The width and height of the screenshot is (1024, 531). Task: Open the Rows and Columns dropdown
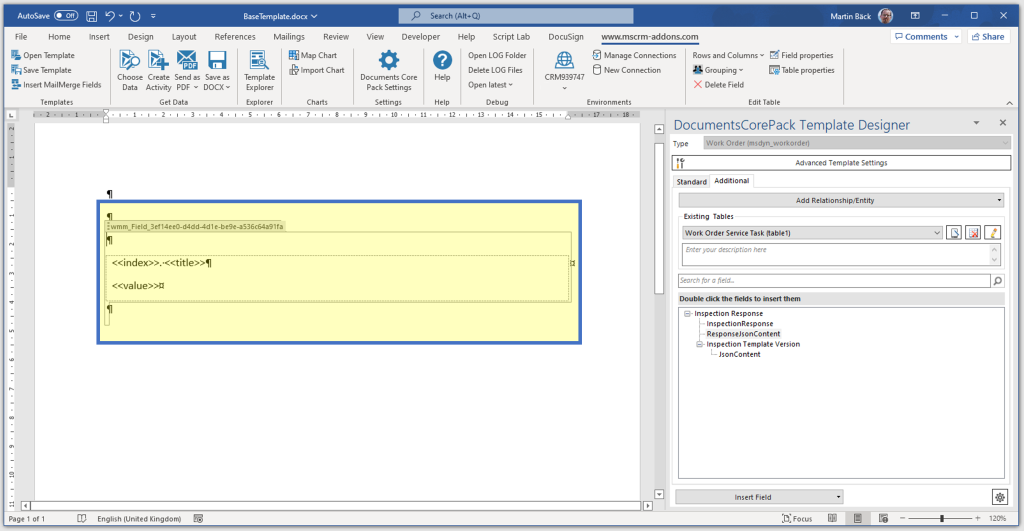coord(728,56)
